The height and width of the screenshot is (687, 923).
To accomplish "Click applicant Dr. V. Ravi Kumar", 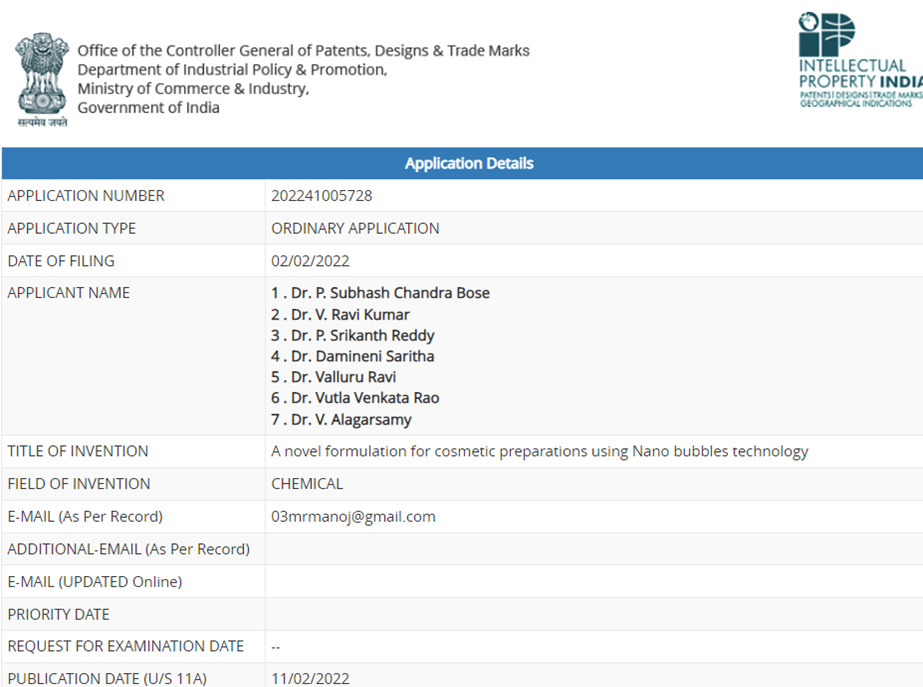I will coord(340,314).
